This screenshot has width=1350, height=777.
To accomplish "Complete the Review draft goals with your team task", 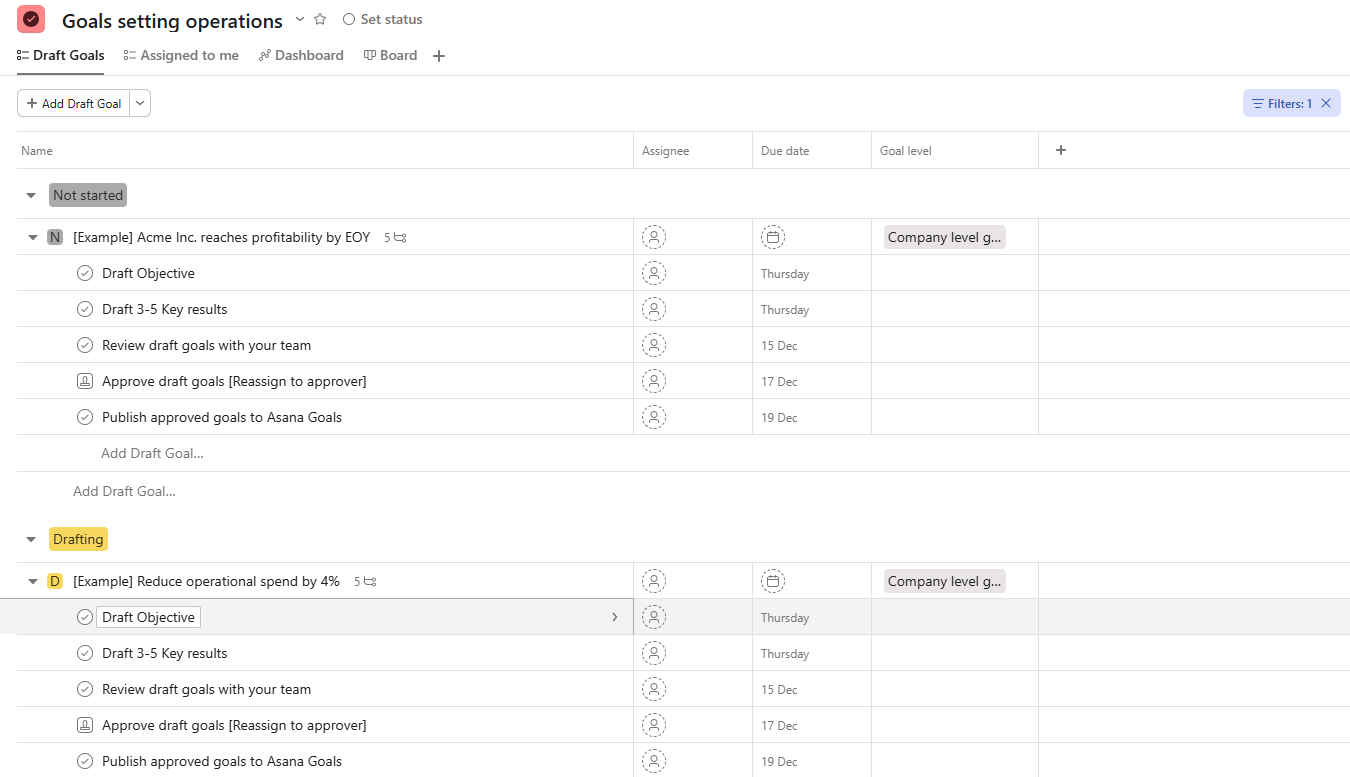I will pos(85,345).
